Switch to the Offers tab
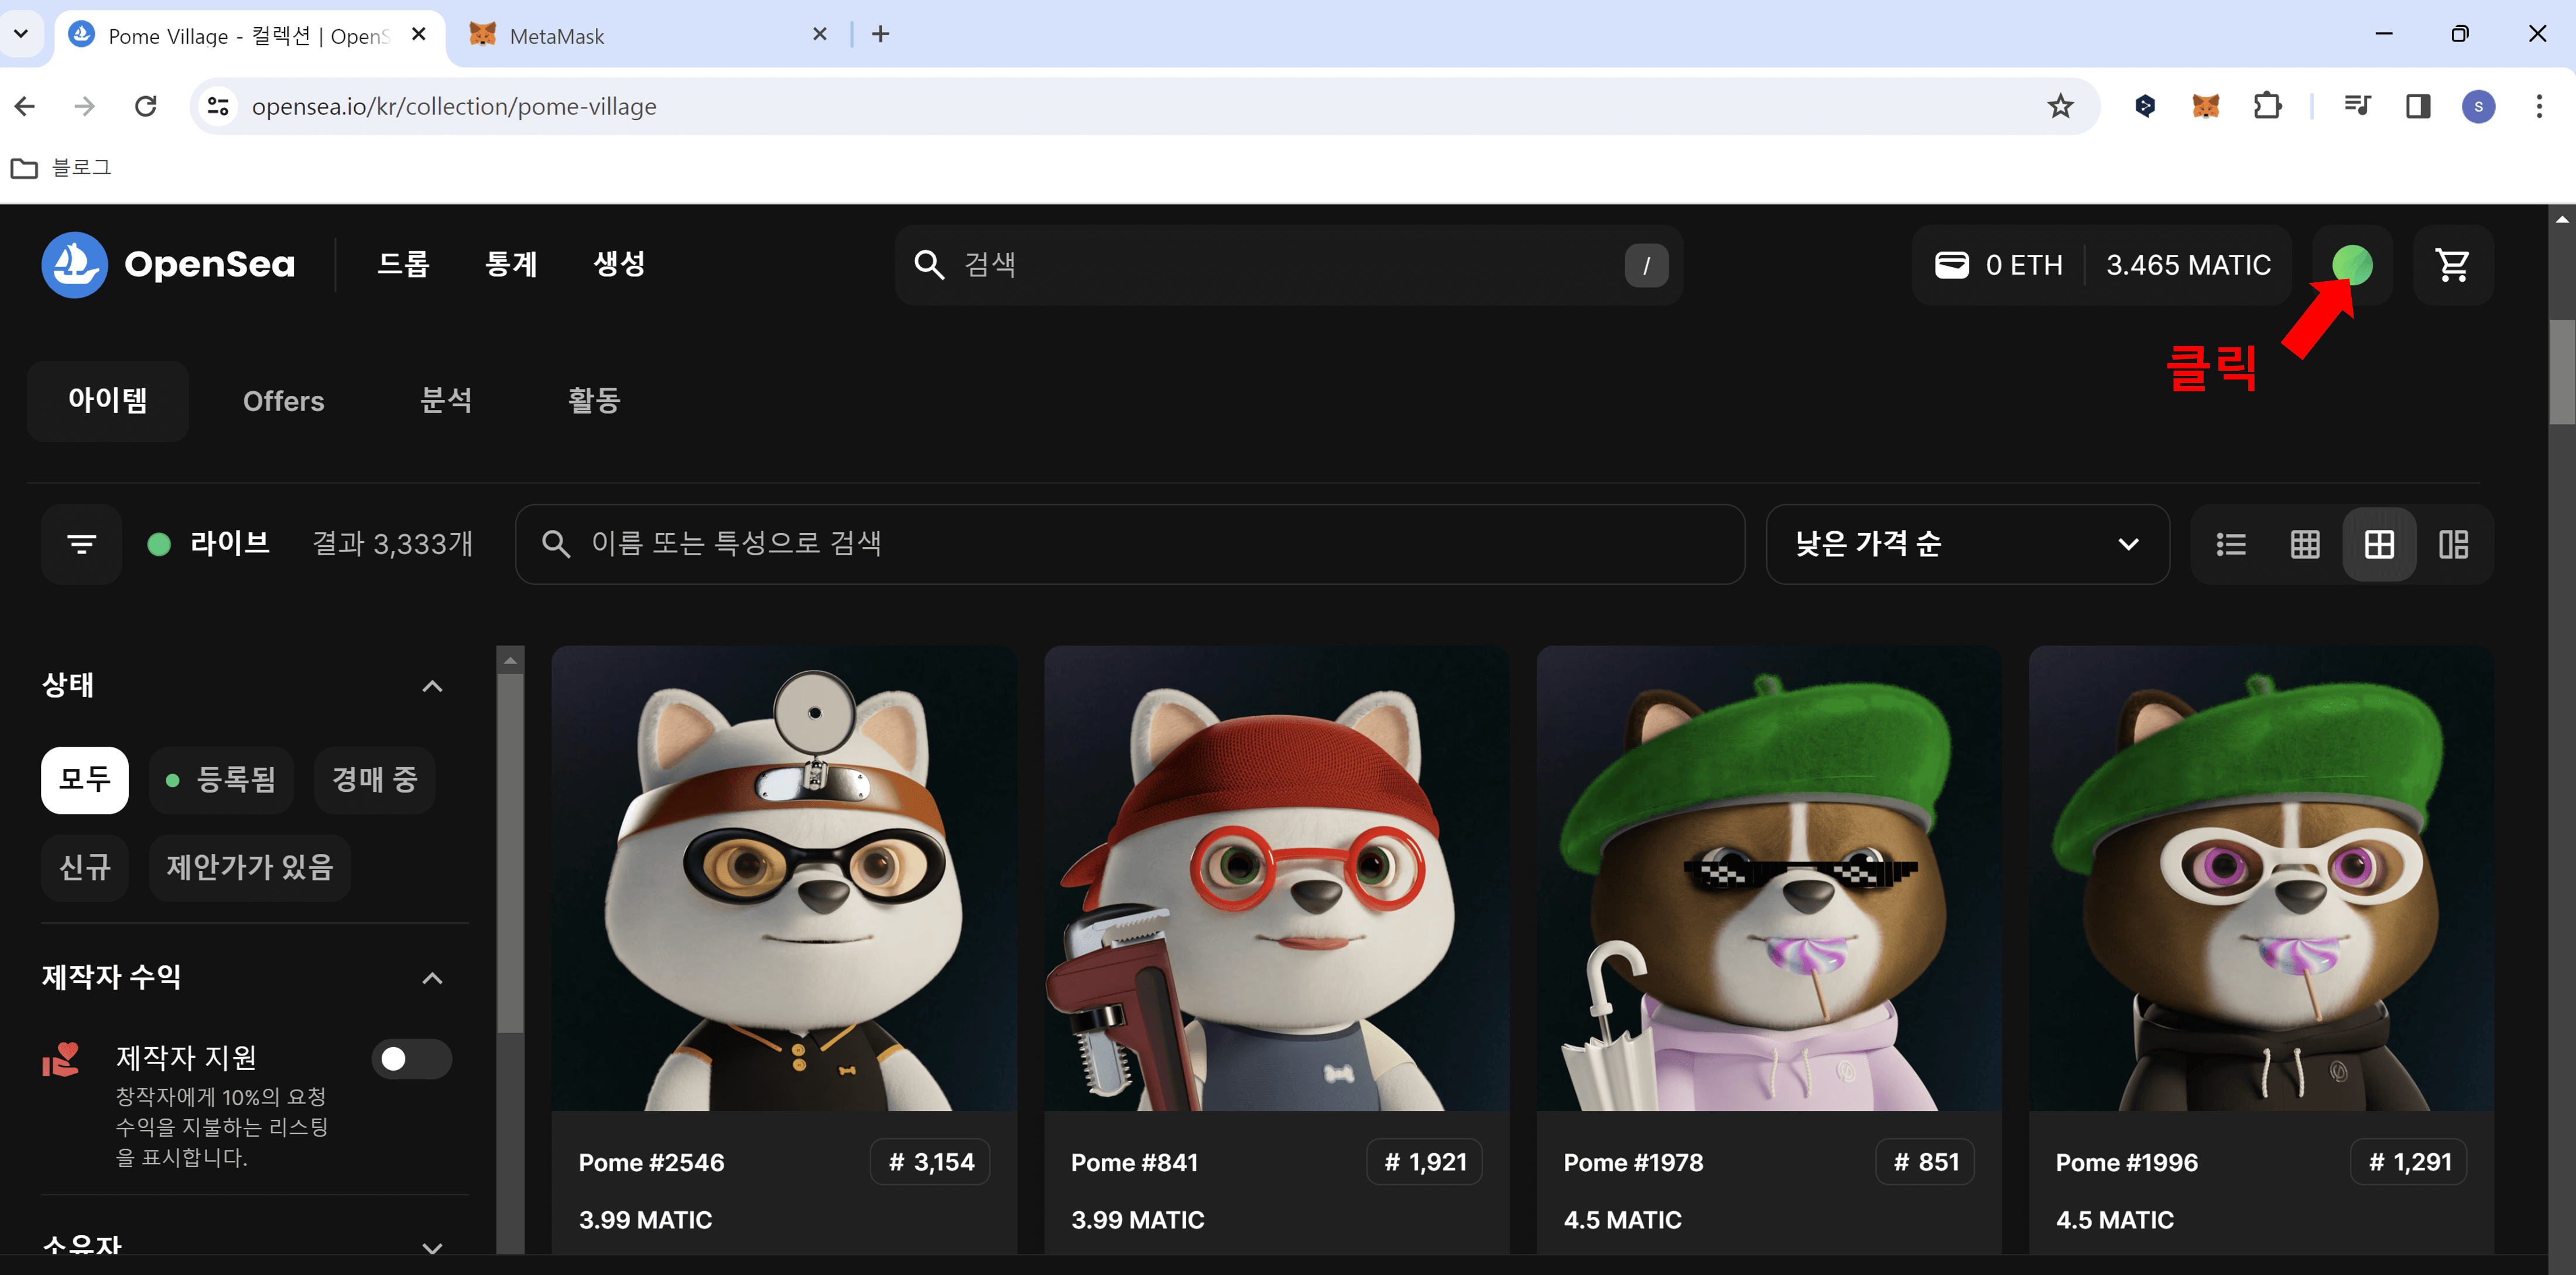The height and width of the screenshot is (1275, 2576). click(x=283, y=400)
